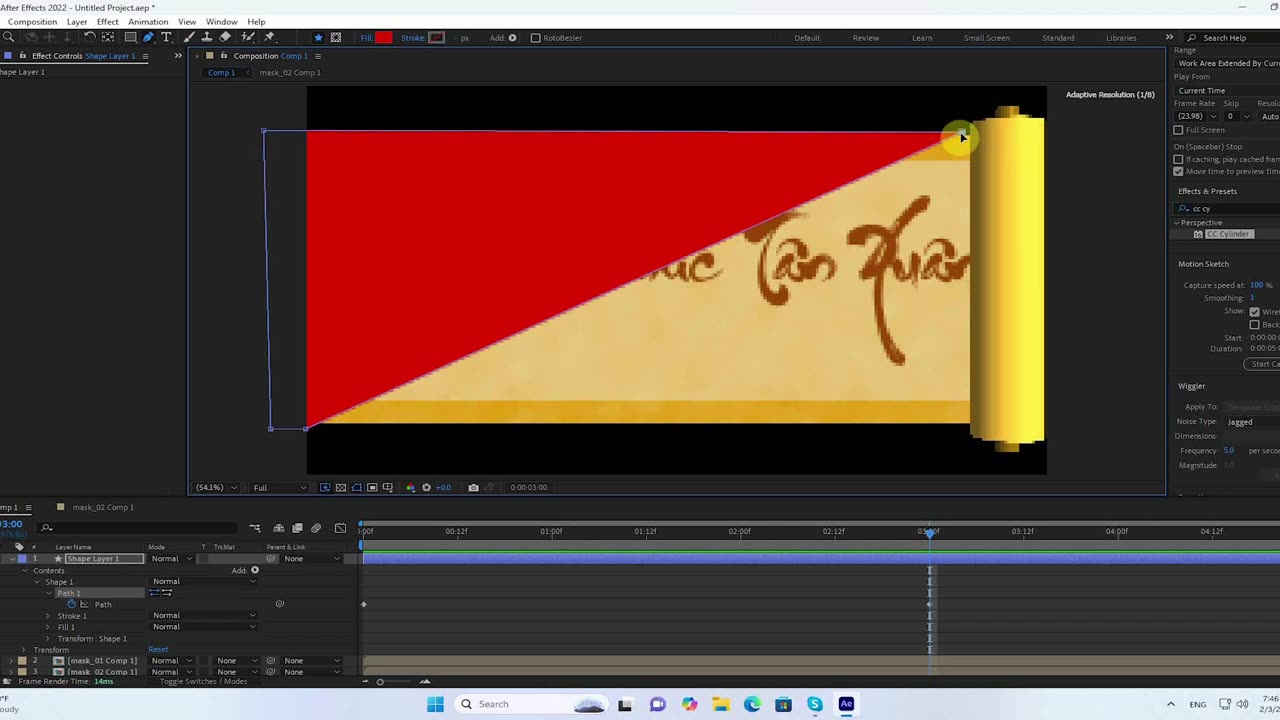This screenshot has width=1280, height=720.
Task: Click the Start Capture button in Motion Sketch
Action: coord(1262,364)
